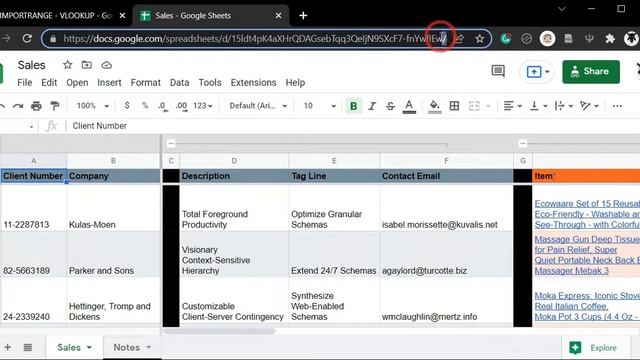
Task: Decrease decimal places
Action: tap(162, 106)
